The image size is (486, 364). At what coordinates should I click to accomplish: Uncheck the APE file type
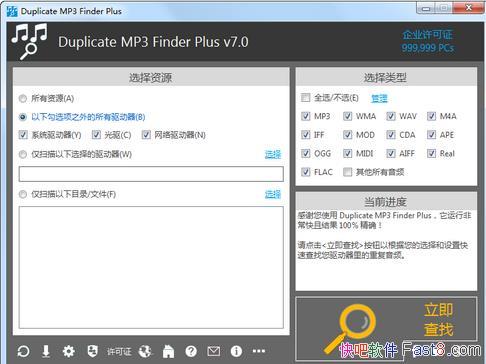431,135
